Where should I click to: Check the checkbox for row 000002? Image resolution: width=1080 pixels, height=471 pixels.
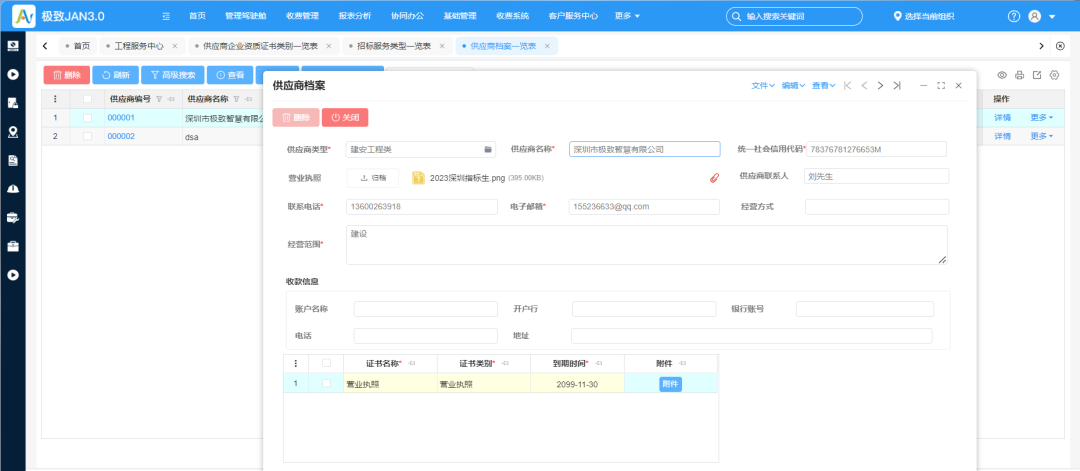click(x=87, y=136)
